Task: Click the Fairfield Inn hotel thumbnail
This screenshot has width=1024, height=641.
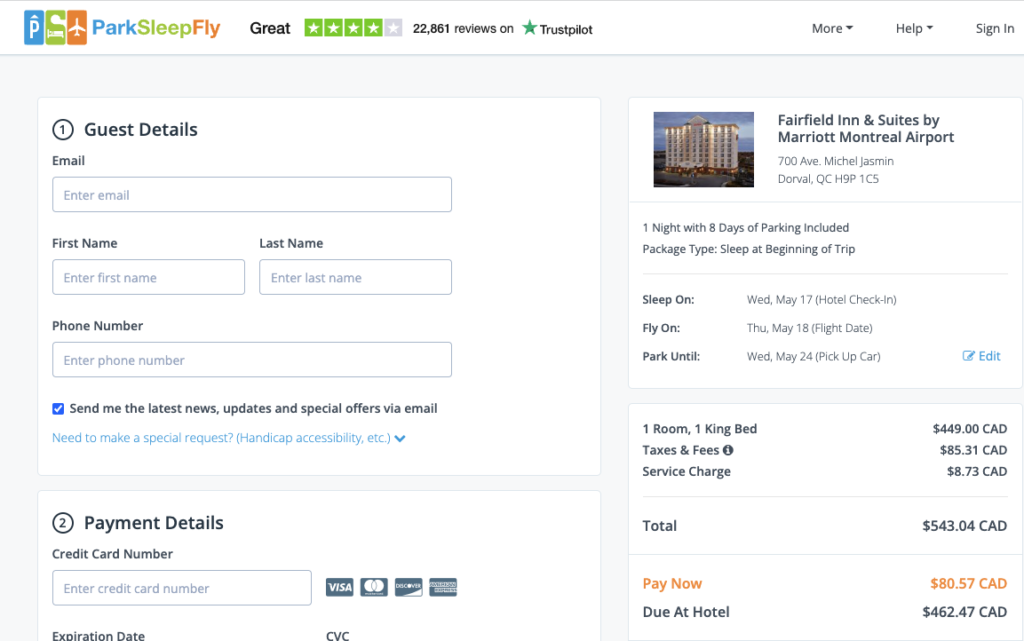Action: tap(703, 149)
